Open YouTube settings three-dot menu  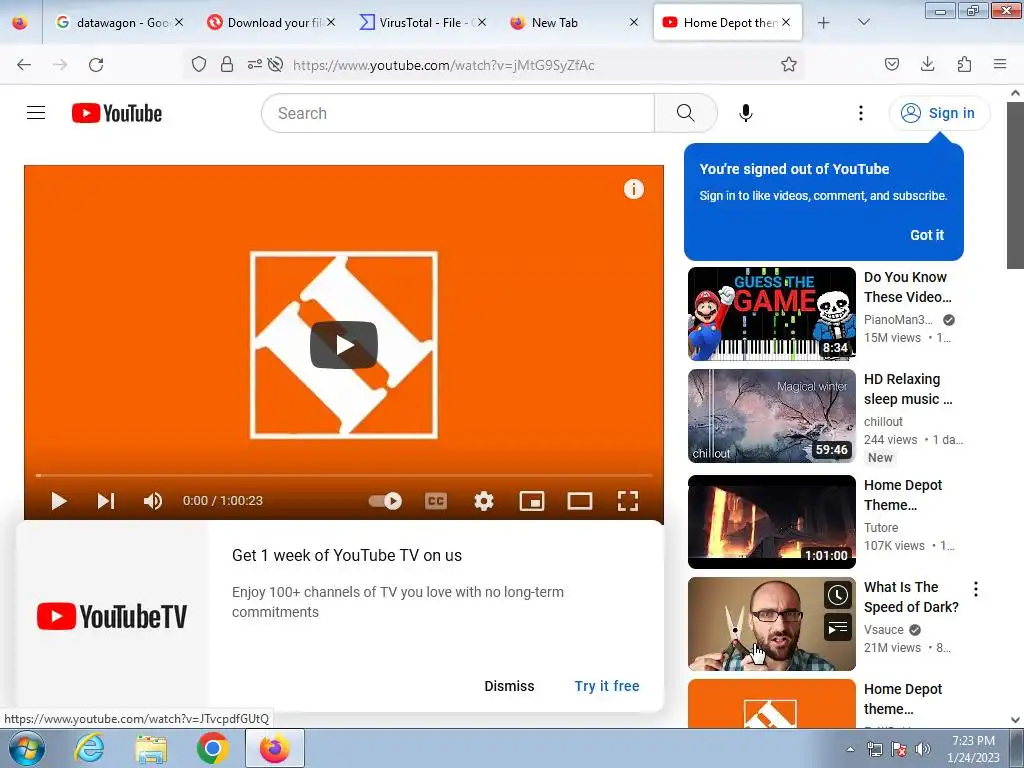click(861, 113)
